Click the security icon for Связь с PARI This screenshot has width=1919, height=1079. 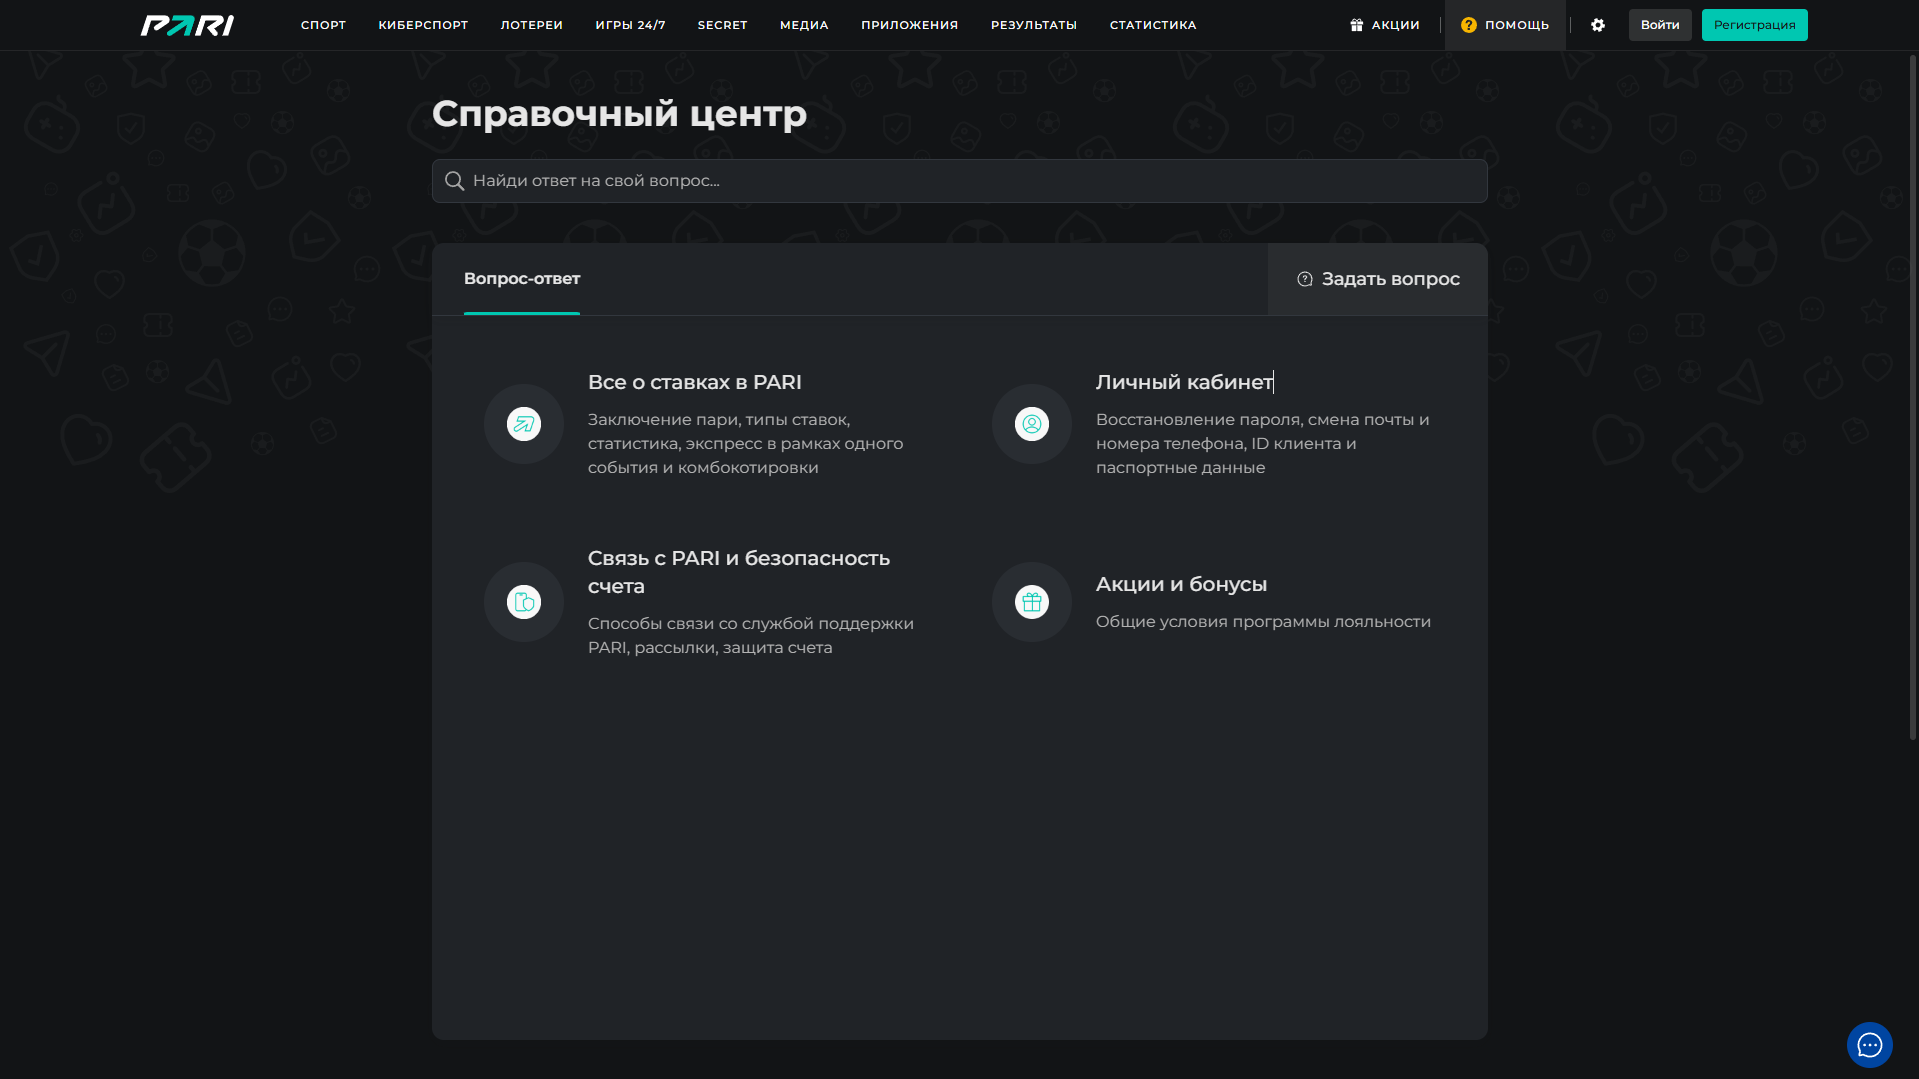(x=524, y=602)
